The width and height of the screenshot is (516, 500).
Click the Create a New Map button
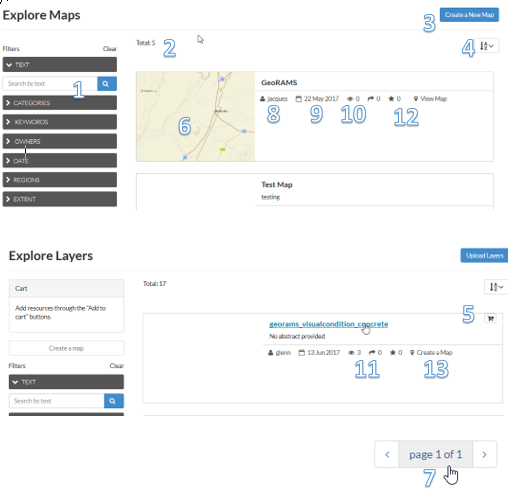[x=469, y=15]
